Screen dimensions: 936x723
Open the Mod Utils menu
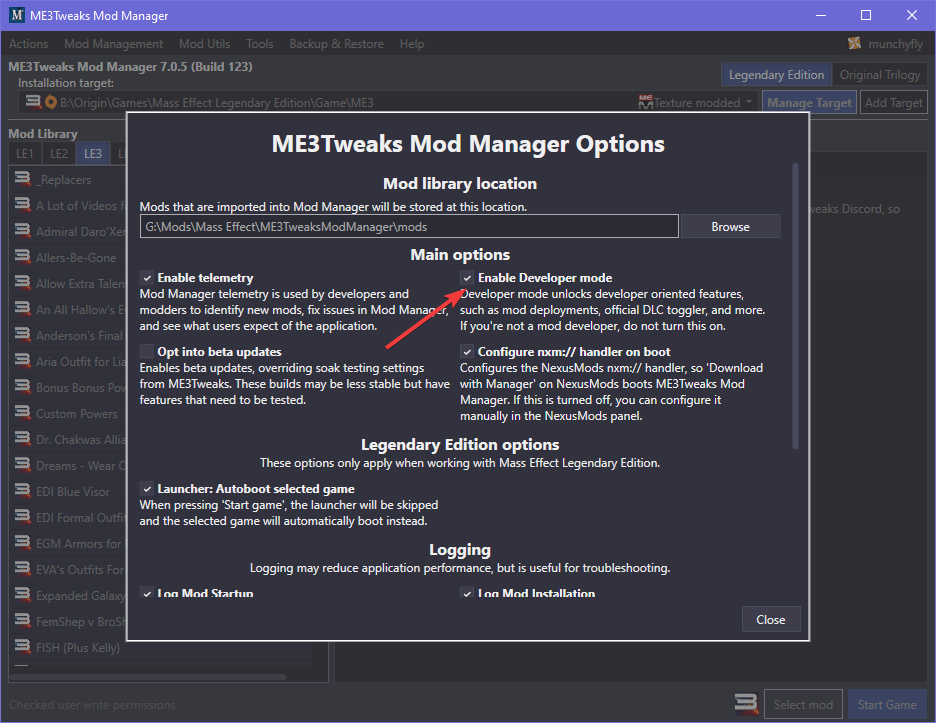point(205,44)
